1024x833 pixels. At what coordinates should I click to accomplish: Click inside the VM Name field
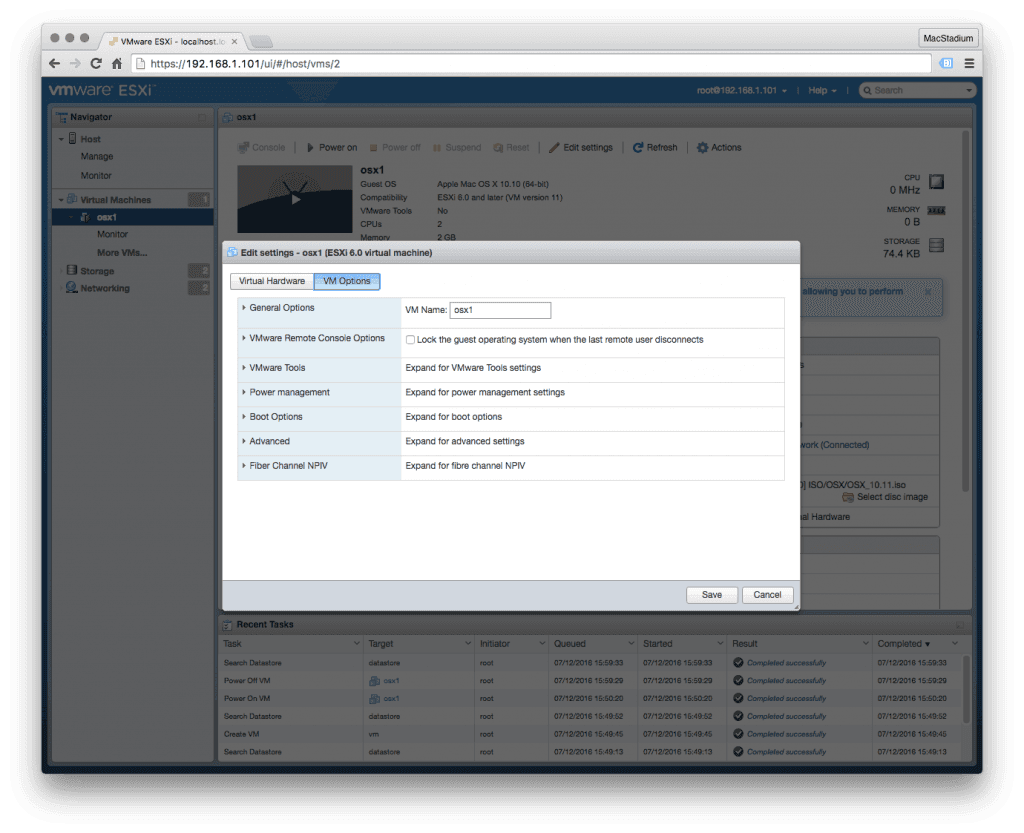click(x=500, y=310)
